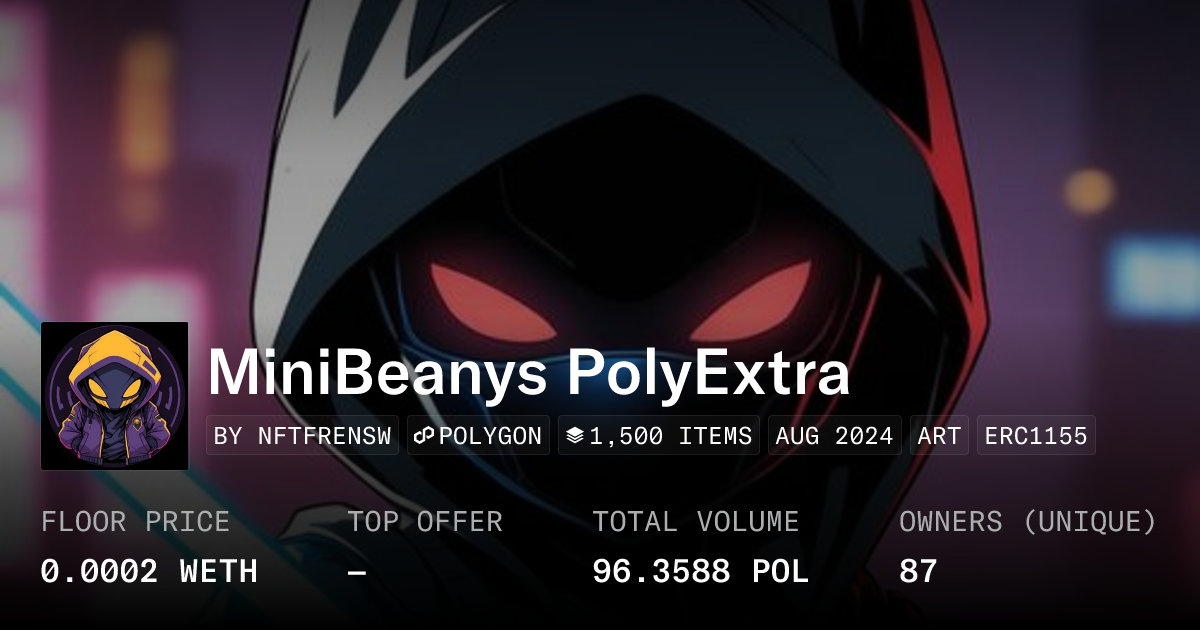
Task: Click the hooded character's left red eye
Action: [x=487, y=297]
